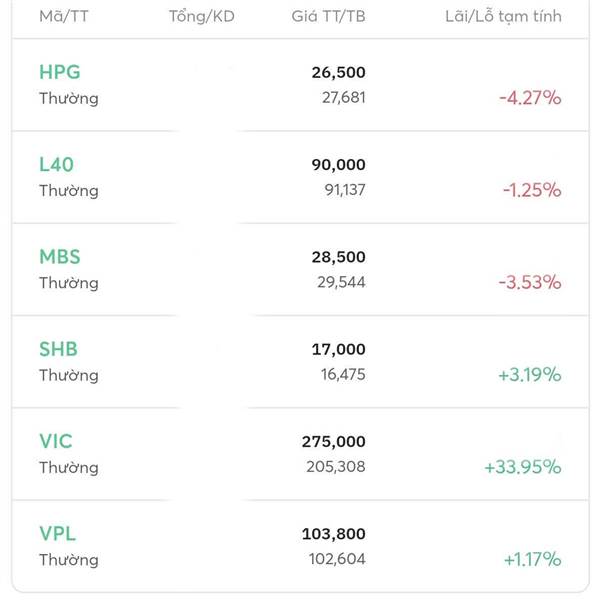The height and width of the screenshot is (600, 600).
Task: Click the VIC market price 275,000
Action: pyautogui.click(x=333, y=441)
